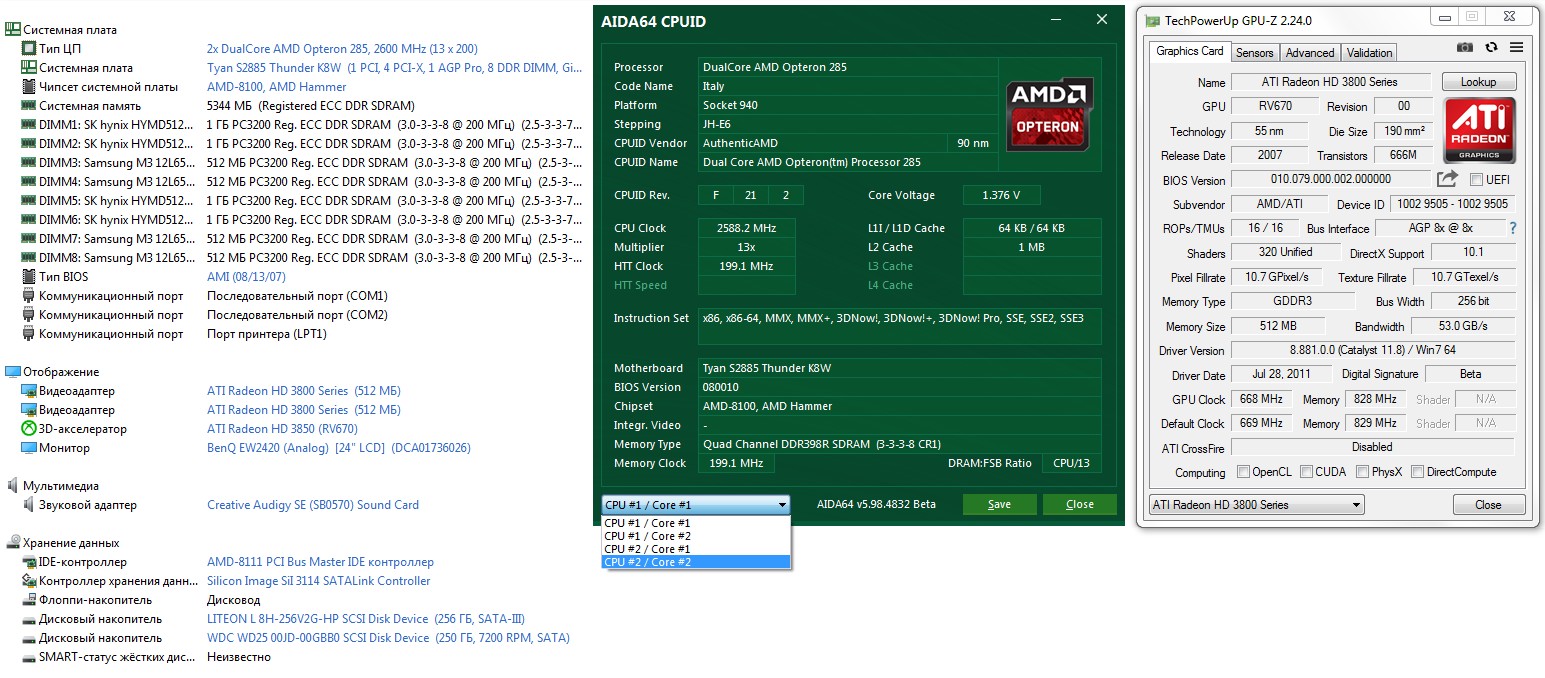Click the Close button in AIDA64 CPUID
Image resolution: width=1545 pixels, height=678 pixels.
click(x=1079, y=504)
